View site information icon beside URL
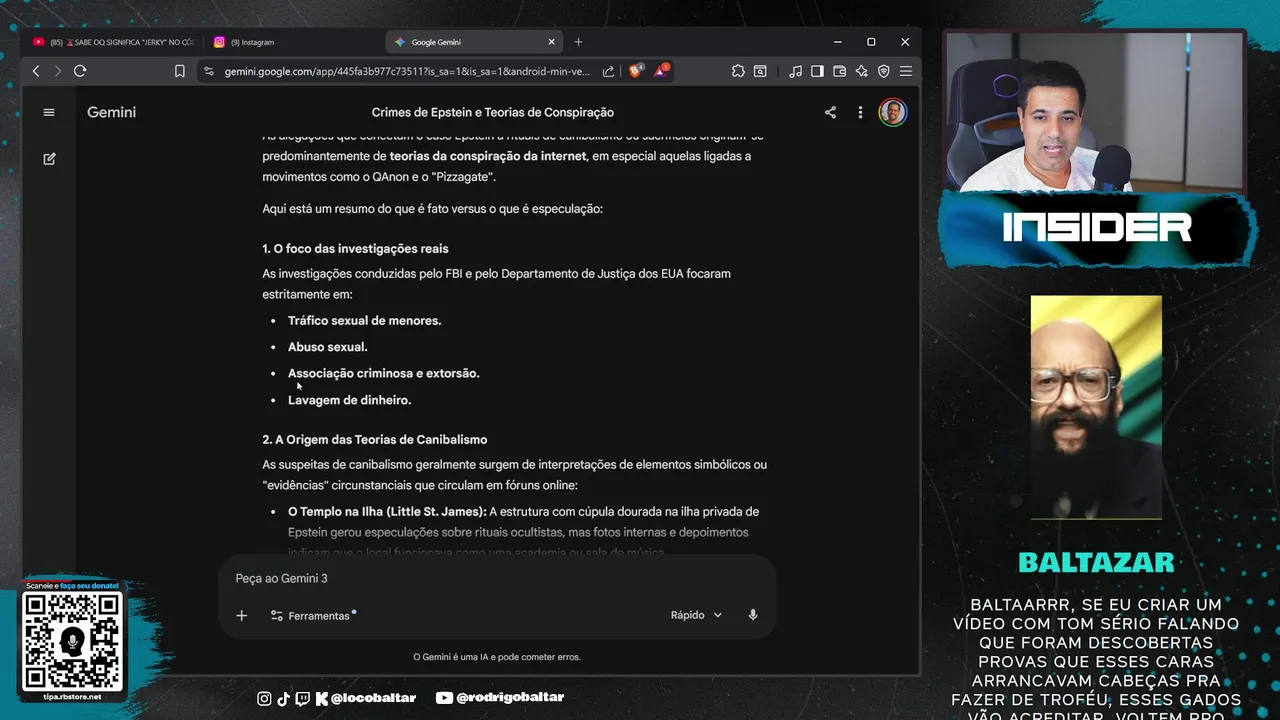 tap(208, 71)
